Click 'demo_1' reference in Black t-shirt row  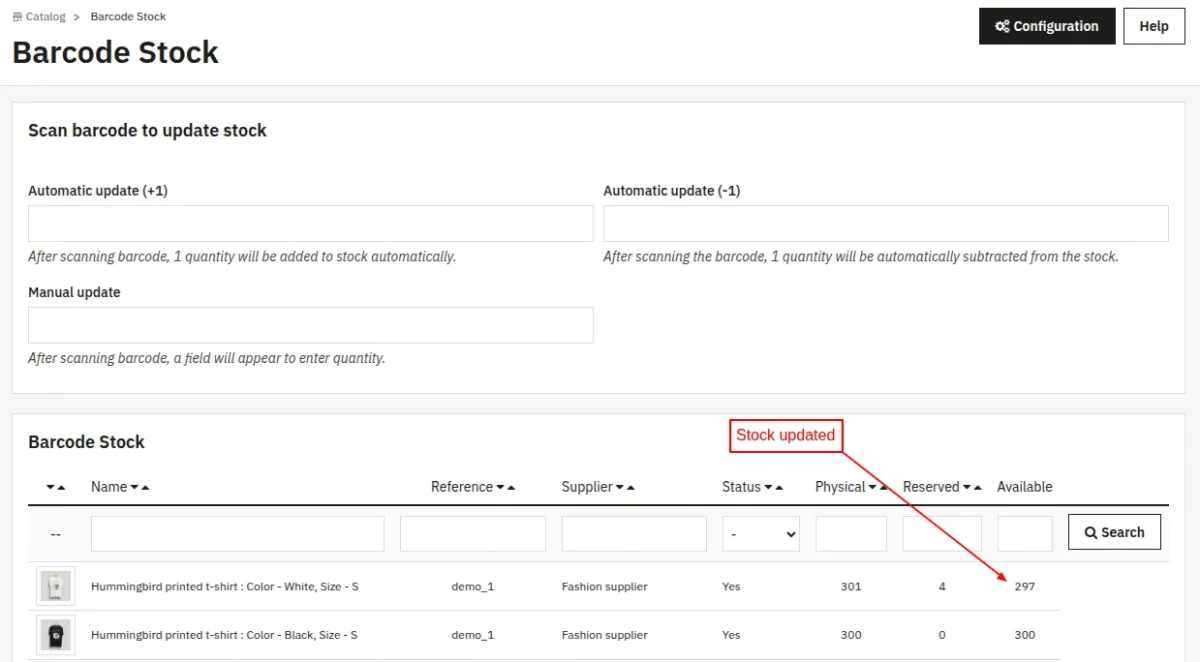point(473,635)
